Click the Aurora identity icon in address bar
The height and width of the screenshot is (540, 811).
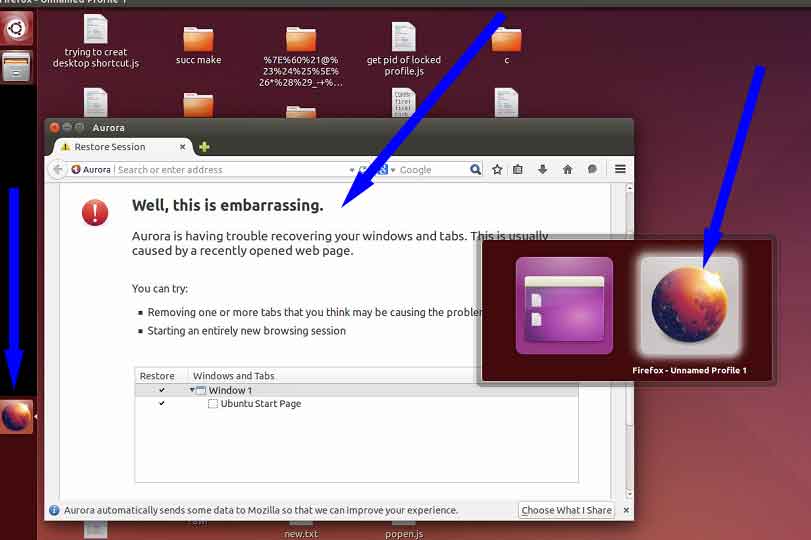click(76, 169)
